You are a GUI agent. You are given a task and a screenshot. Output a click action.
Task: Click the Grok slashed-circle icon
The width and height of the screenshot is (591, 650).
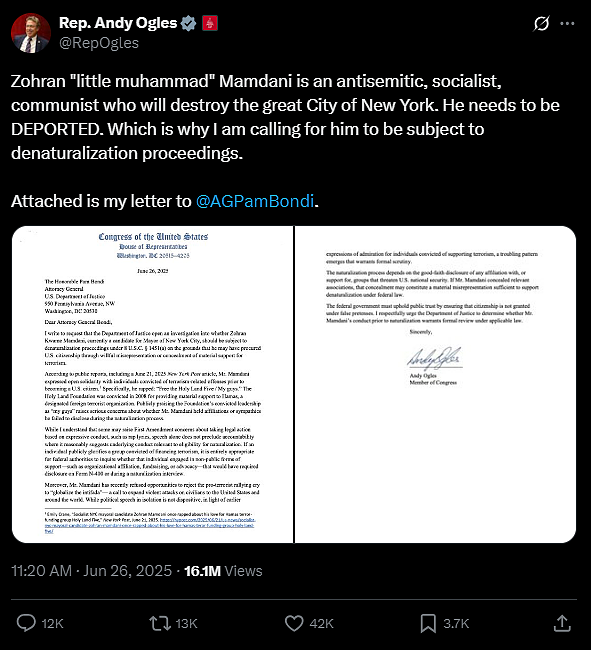click(541, 24)
